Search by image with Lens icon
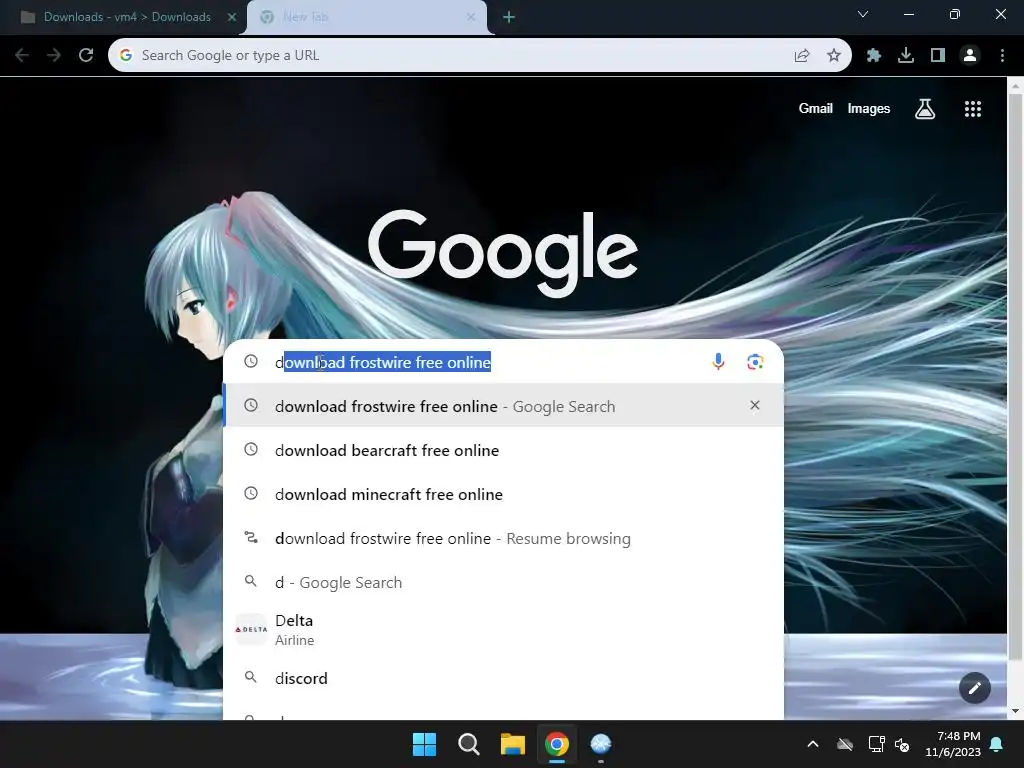 tap(755, 362)
